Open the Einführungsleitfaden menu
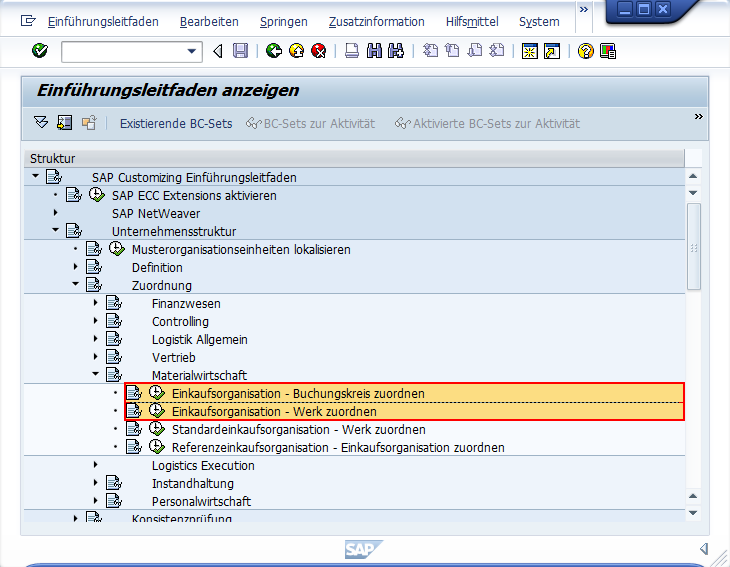 click(103, 22)
